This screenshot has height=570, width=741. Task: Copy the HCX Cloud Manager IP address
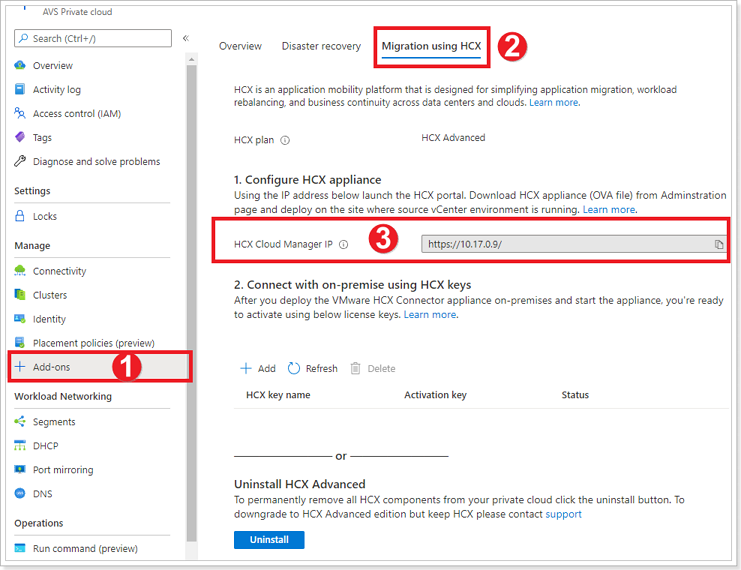pos(719,244)
